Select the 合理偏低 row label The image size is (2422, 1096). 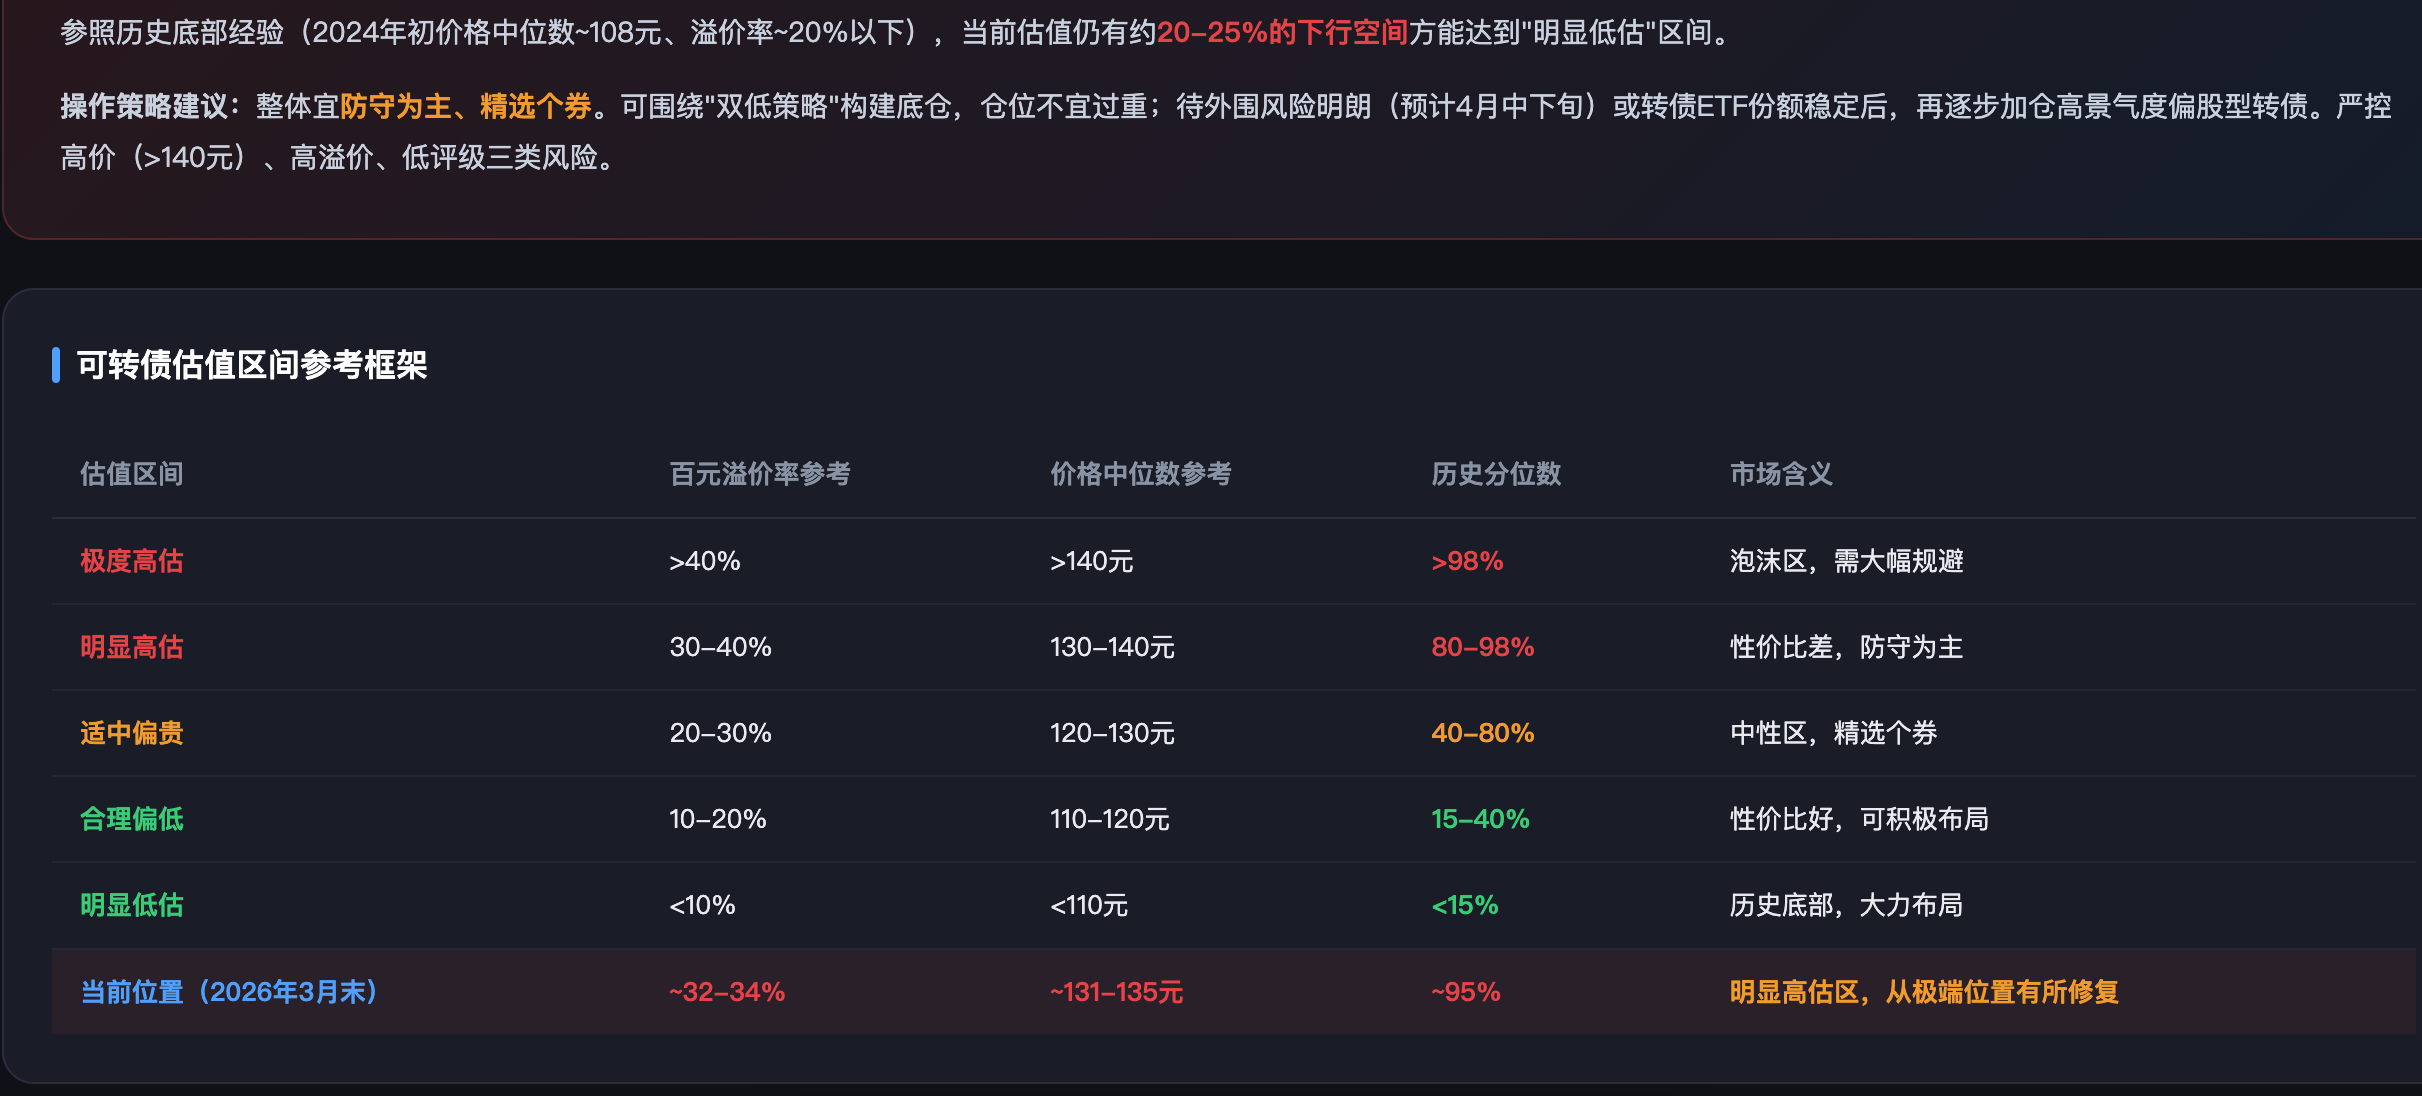click(x=131, y=819)
